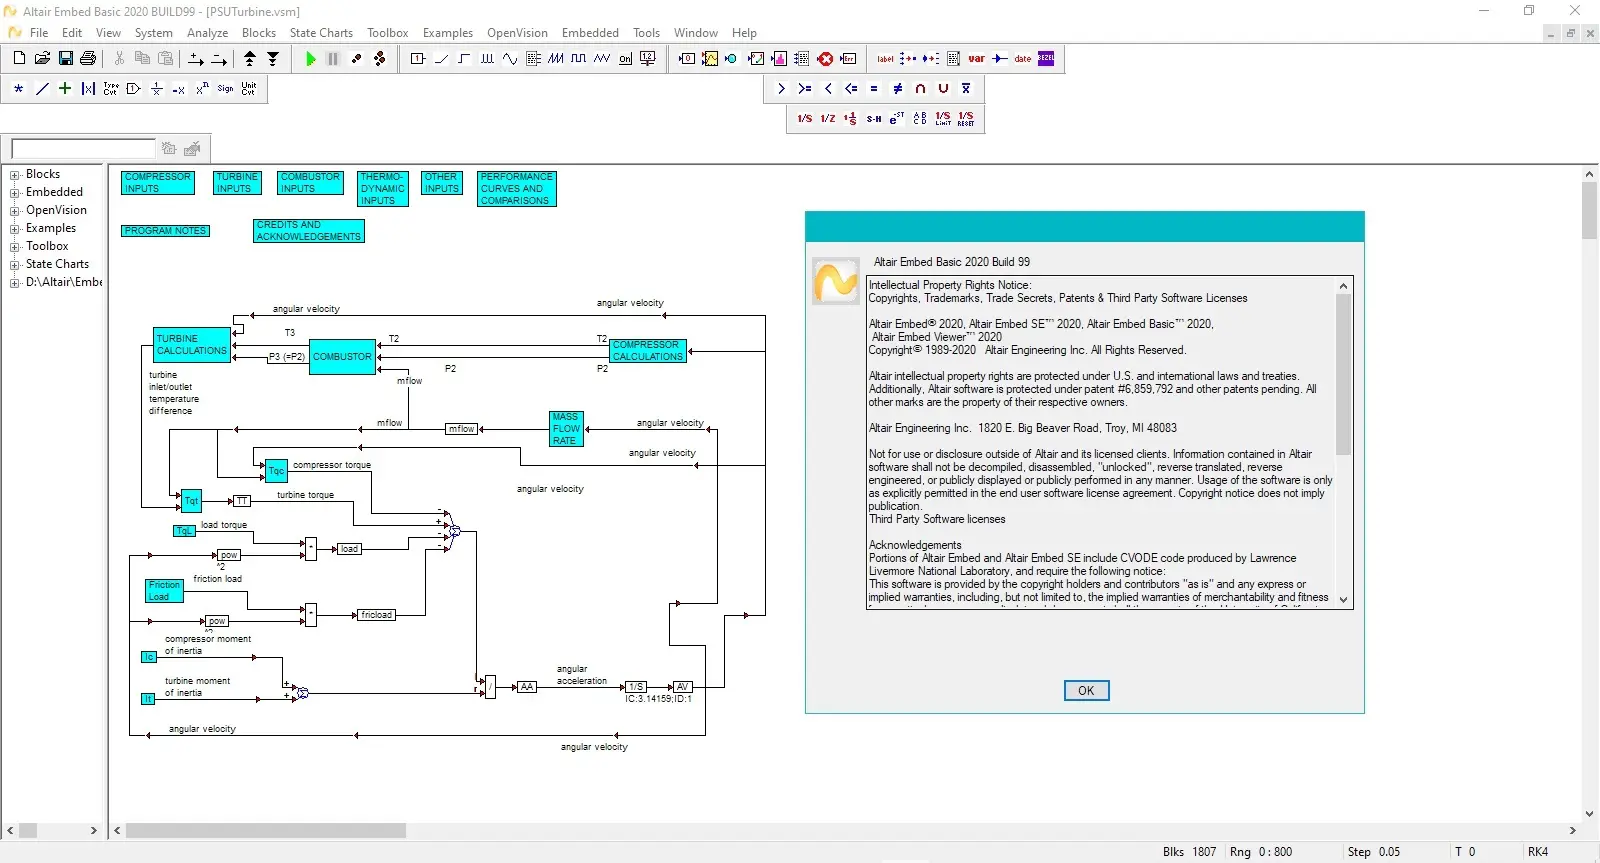Screen dimensions: 1600x863
Task: Create a new diagram with the blank page icon
Action: pyautogui.click(x=19, y=59)
